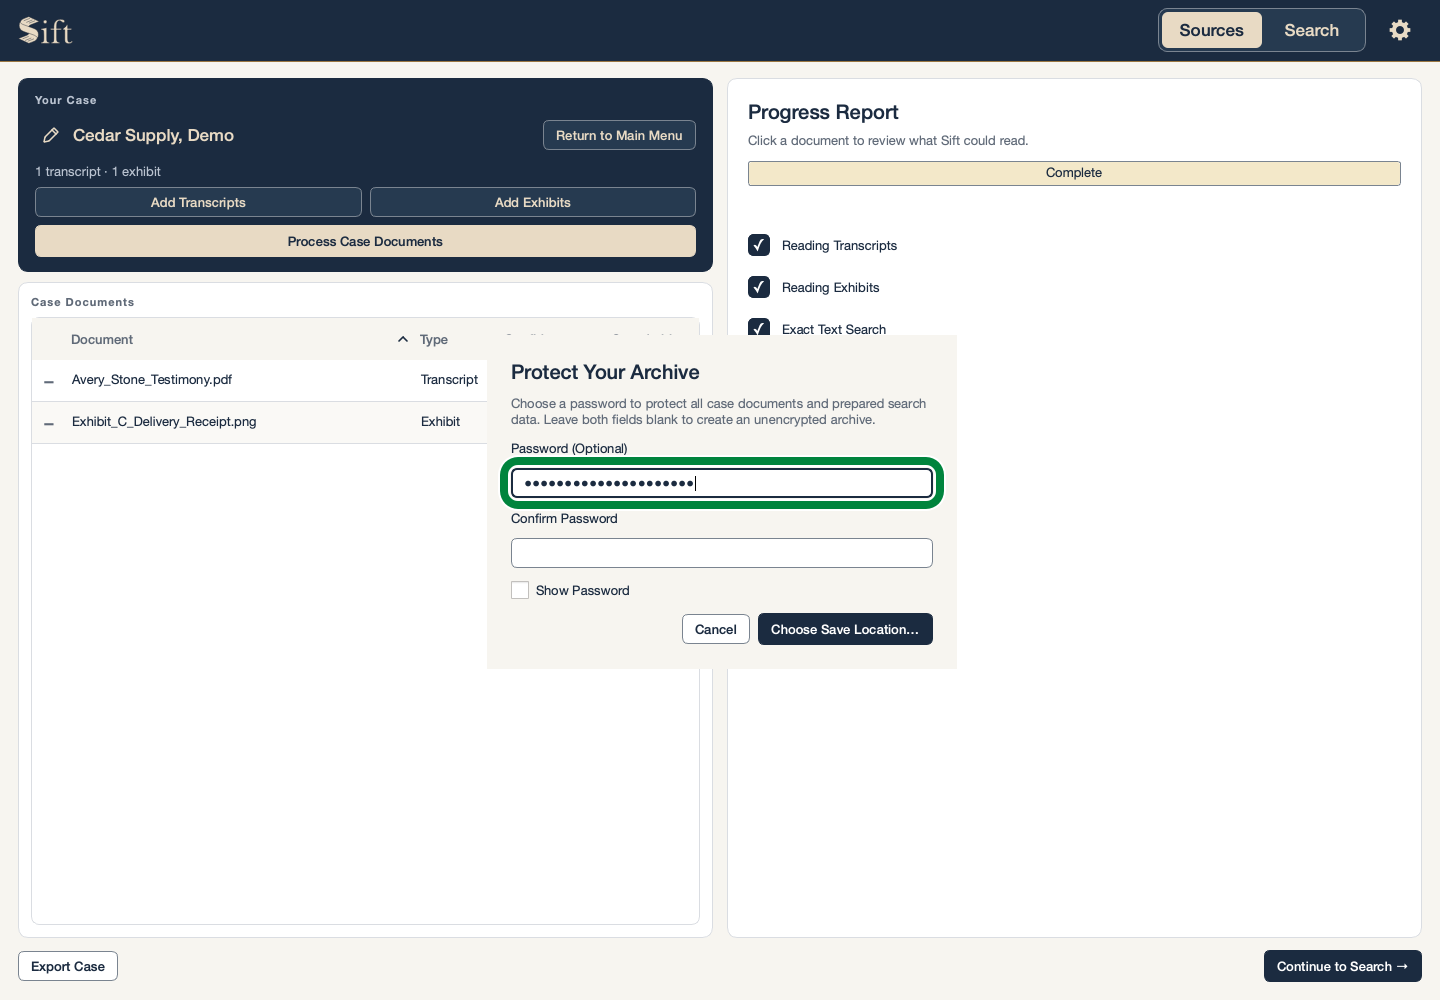The image size is (1440, 1000).
Task: Click the Exact Text Search checkbox
Action: [x=759, y=327]
